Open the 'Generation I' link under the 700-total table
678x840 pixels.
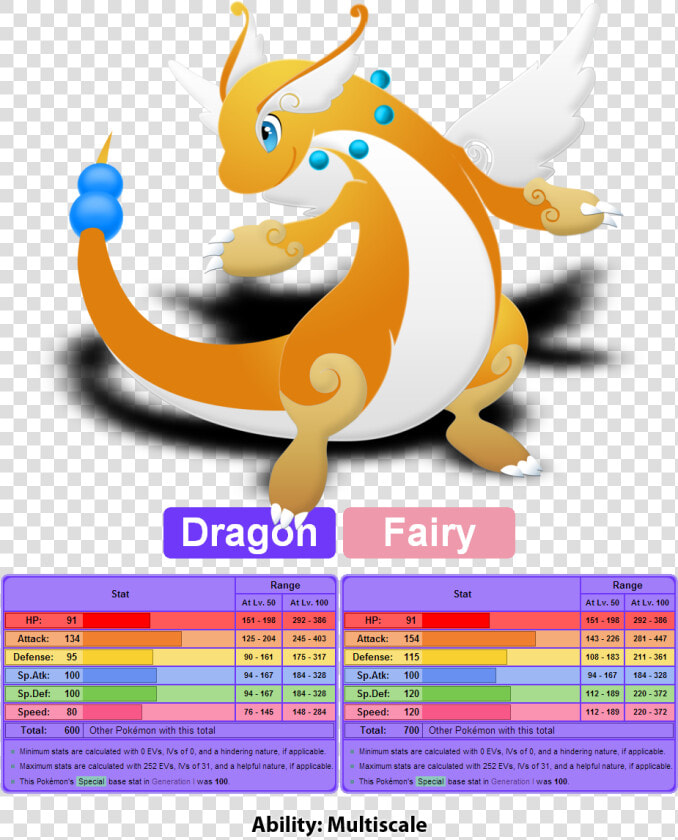pyautogui.click(x=513, y=782)
